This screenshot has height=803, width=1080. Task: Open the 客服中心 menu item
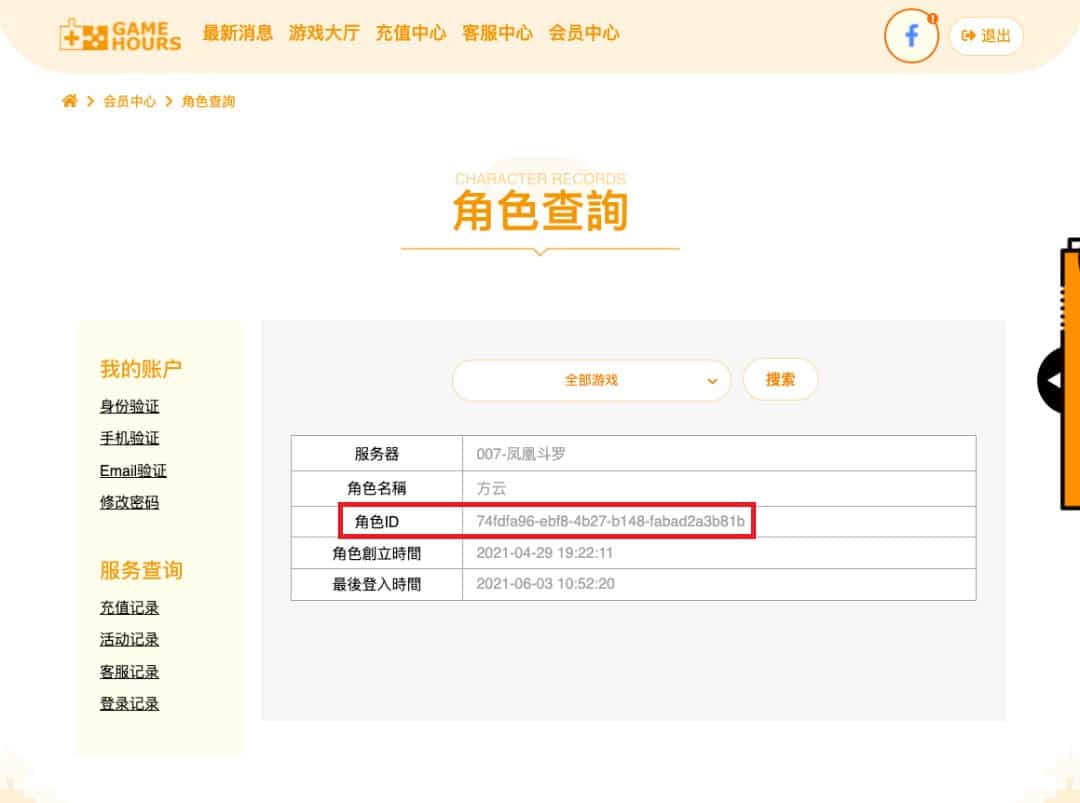[497, 32]
